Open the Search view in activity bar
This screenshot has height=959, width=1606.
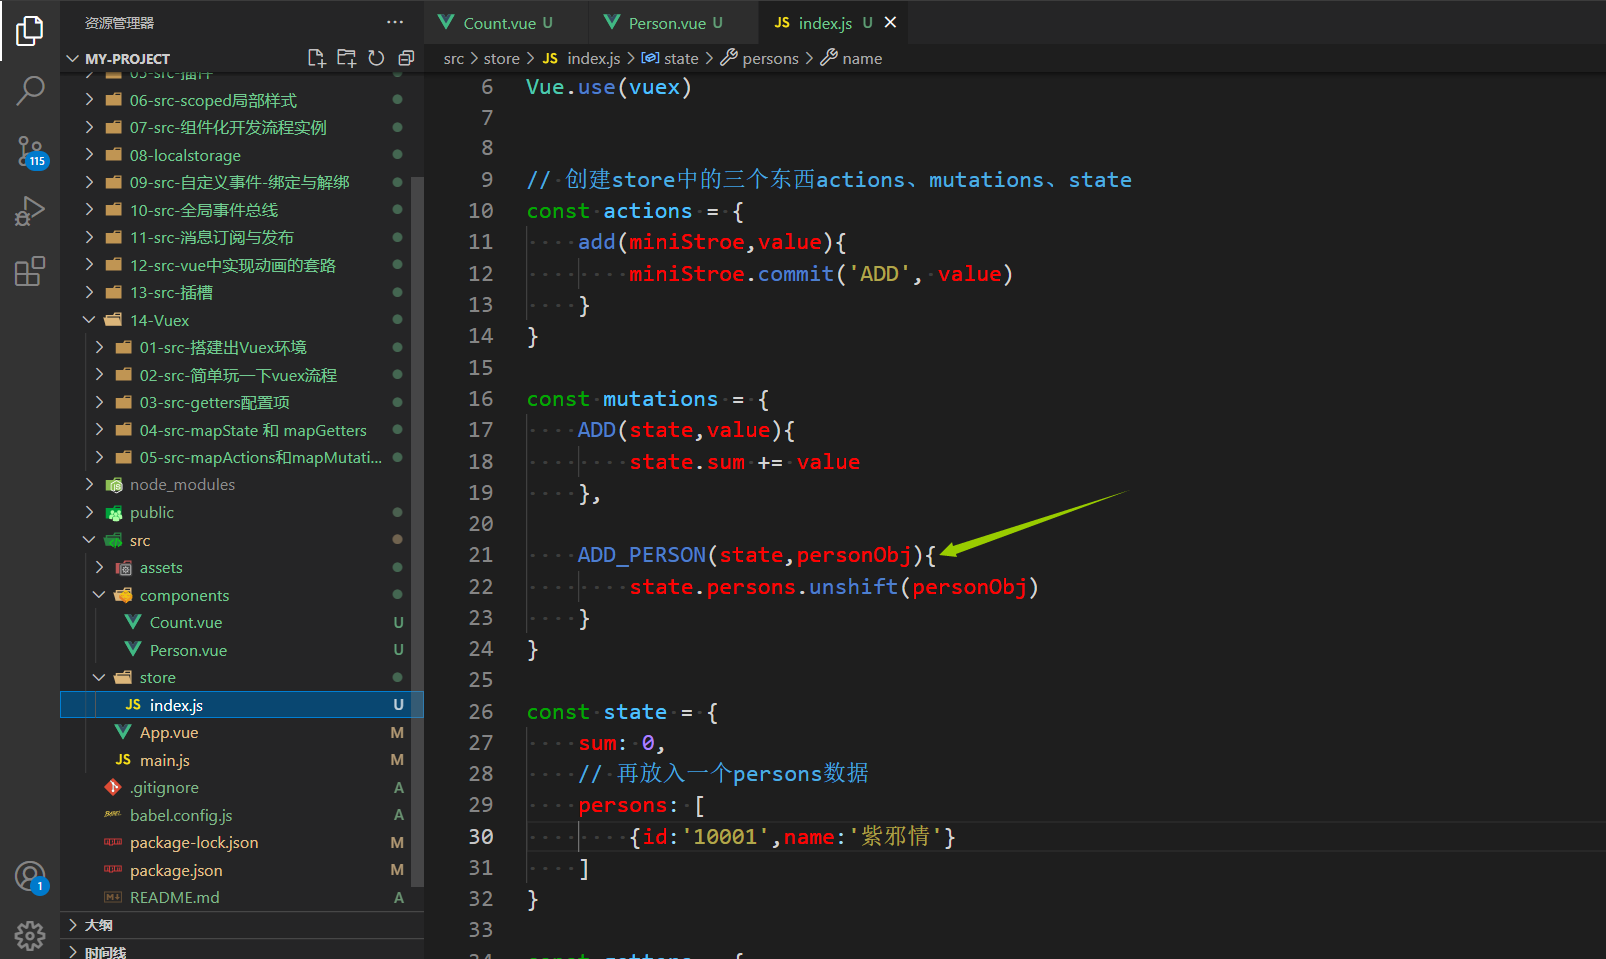30,91
